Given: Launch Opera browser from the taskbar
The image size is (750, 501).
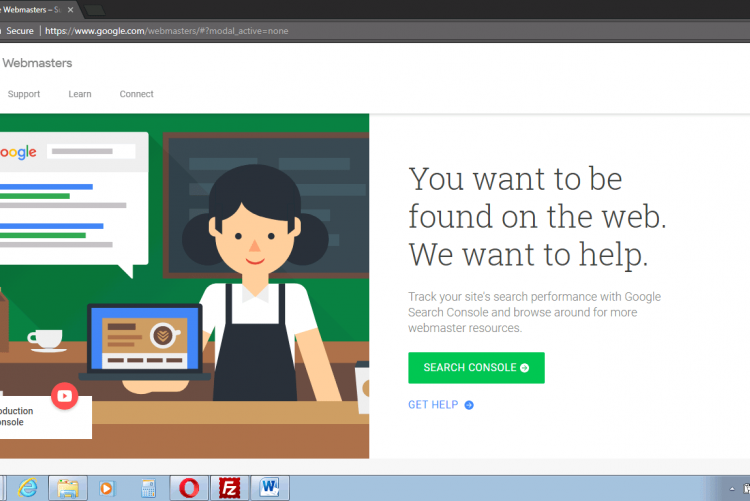Looking at the screenshot, I should (x=189, y=488).
